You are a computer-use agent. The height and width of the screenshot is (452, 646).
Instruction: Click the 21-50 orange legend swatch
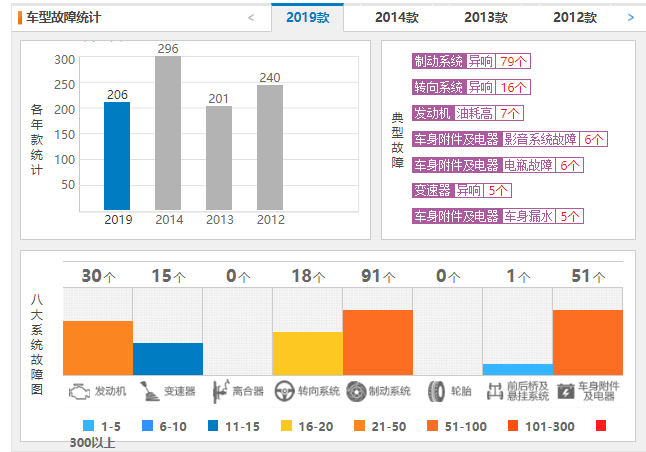pos(359,426)
